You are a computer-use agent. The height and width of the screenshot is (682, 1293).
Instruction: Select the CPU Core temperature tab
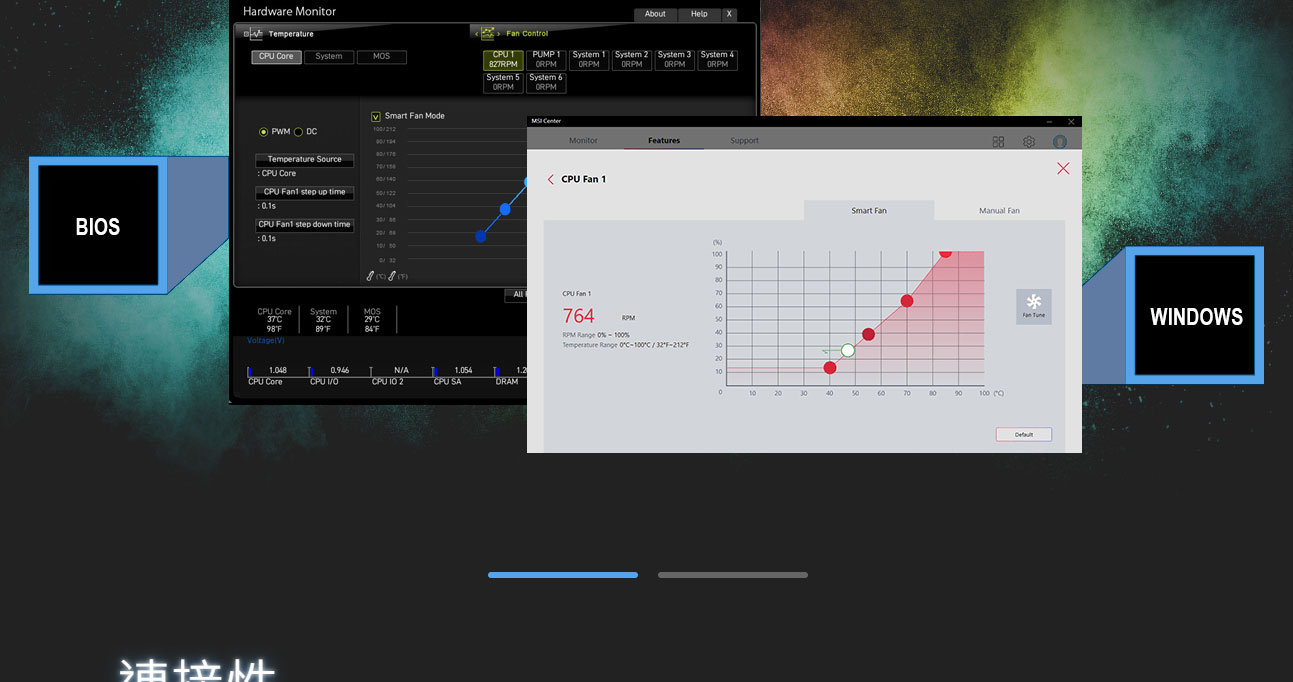click(x=276, y=57)
